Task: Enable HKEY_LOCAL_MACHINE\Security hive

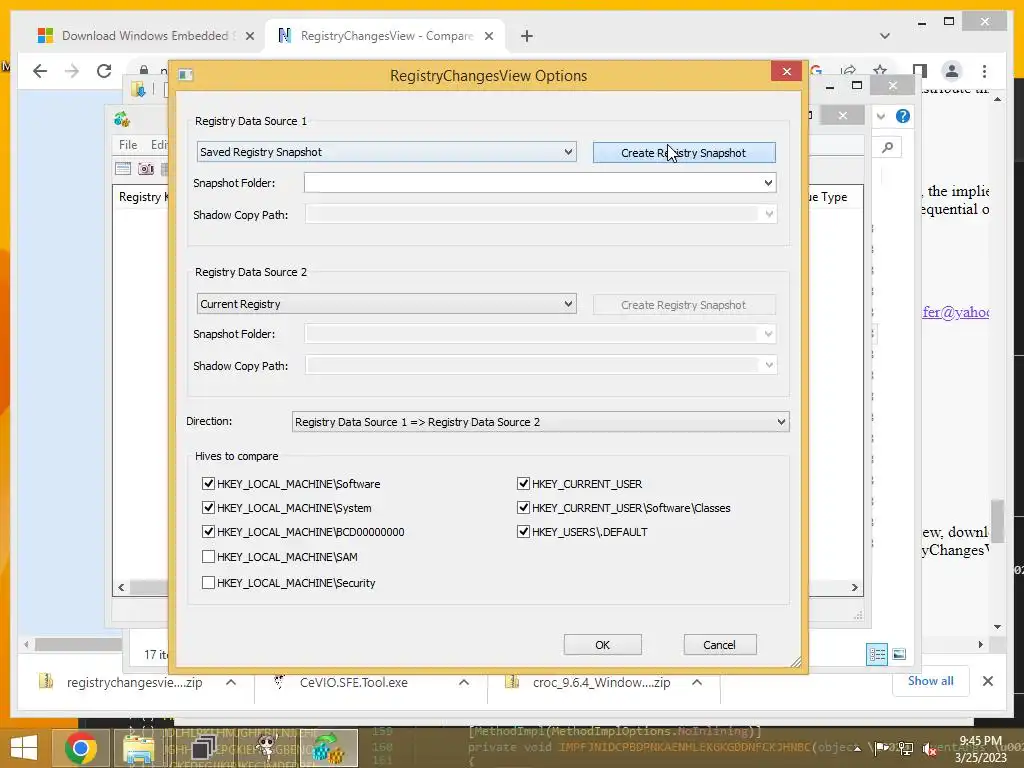Action: coord(208,583)
